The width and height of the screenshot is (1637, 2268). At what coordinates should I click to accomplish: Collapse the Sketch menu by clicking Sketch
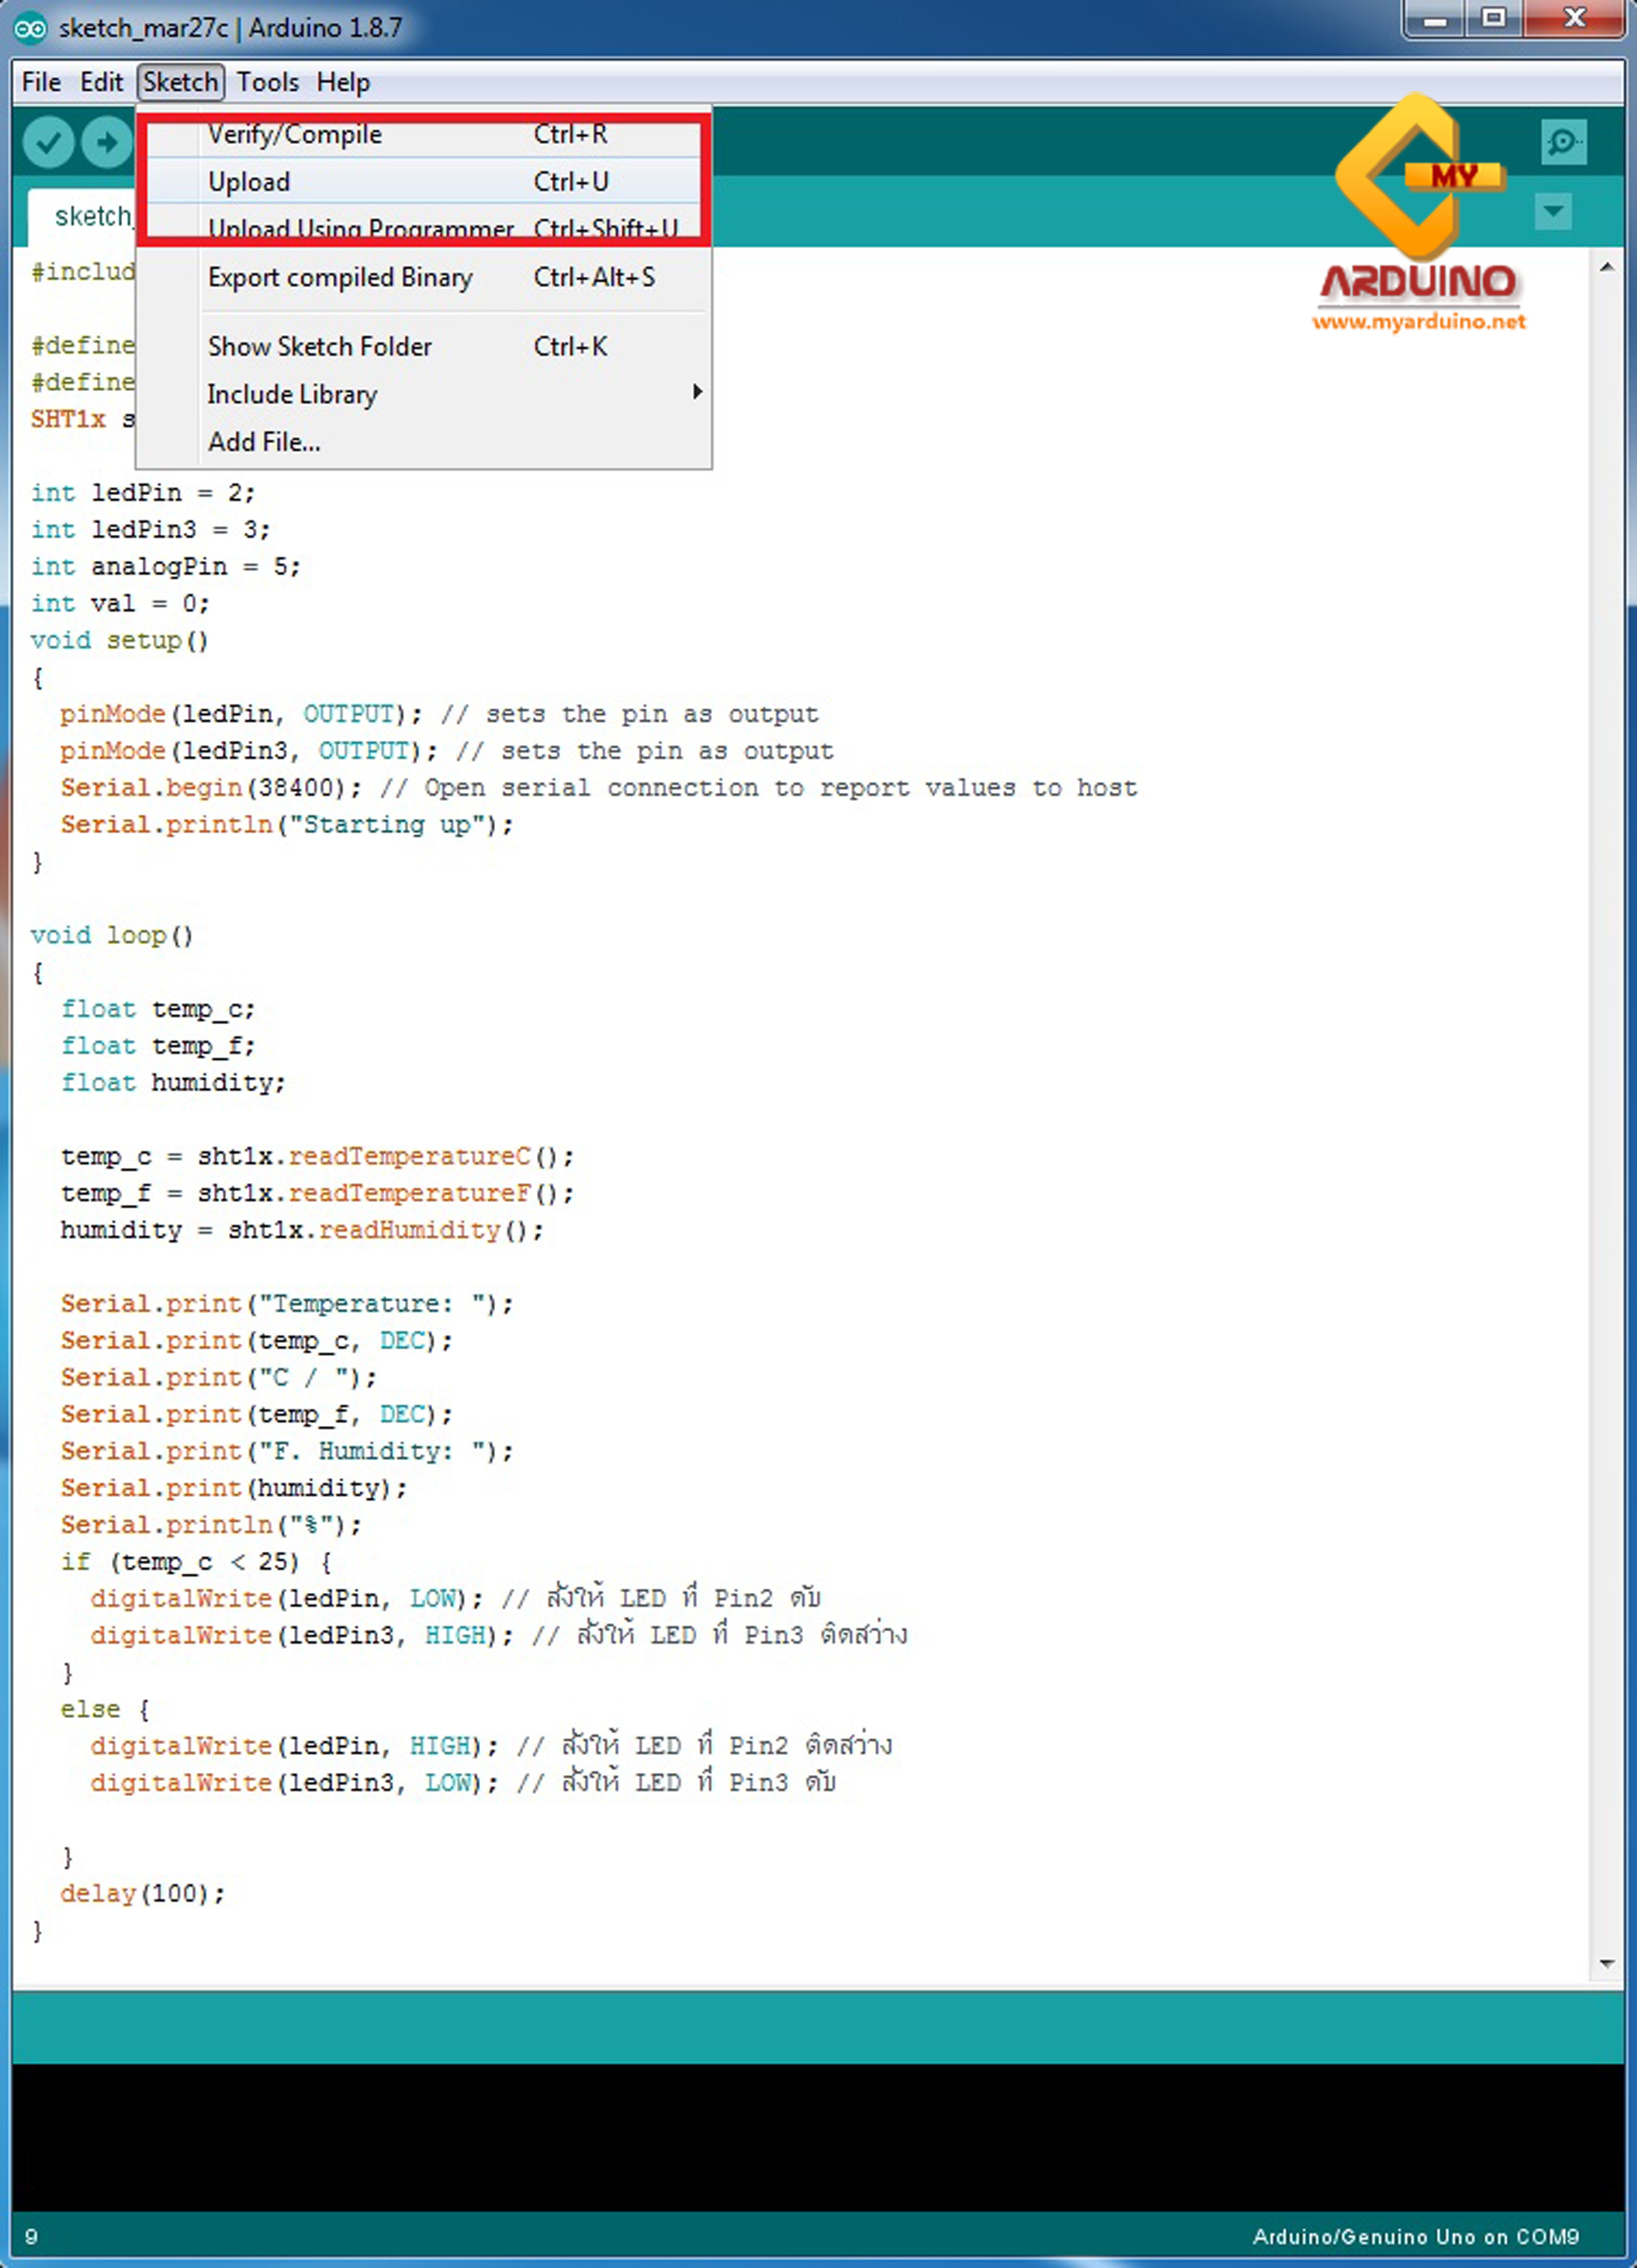click(180, 81)
